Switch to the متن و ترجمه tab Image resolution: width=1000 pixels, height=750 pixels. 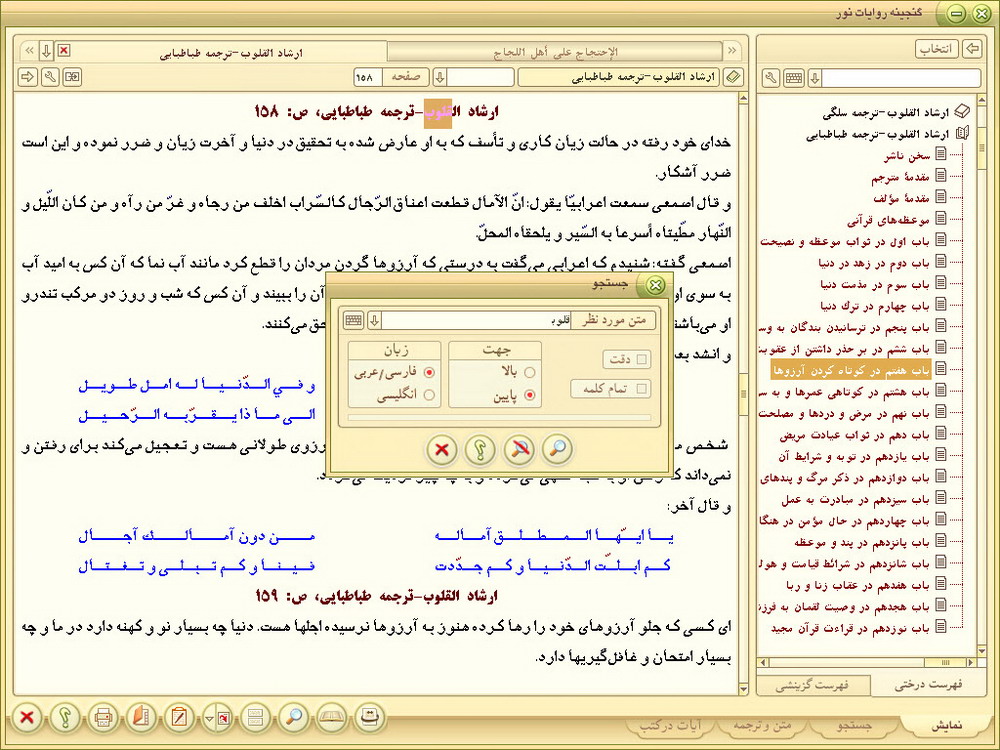coord(762,726)
